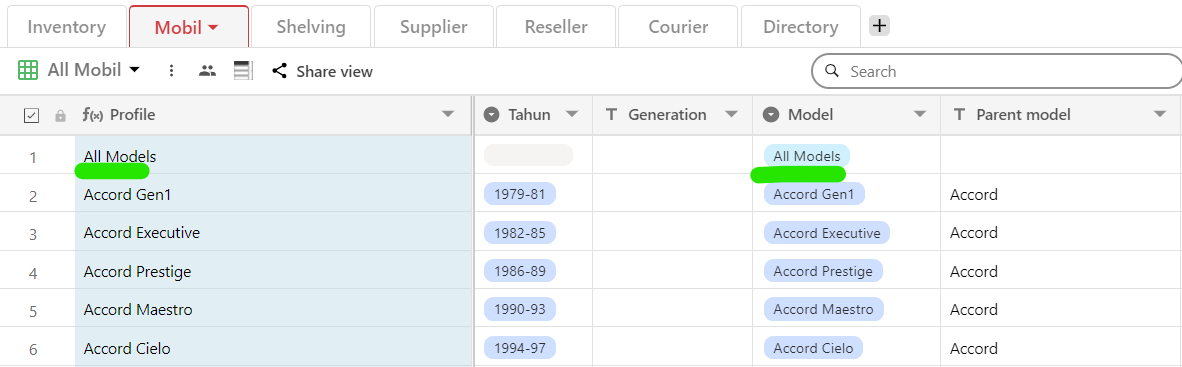Open the Parent model column dropdown arrow
The height and width of the screenshot is (367, 1182).
[1159, 115]
